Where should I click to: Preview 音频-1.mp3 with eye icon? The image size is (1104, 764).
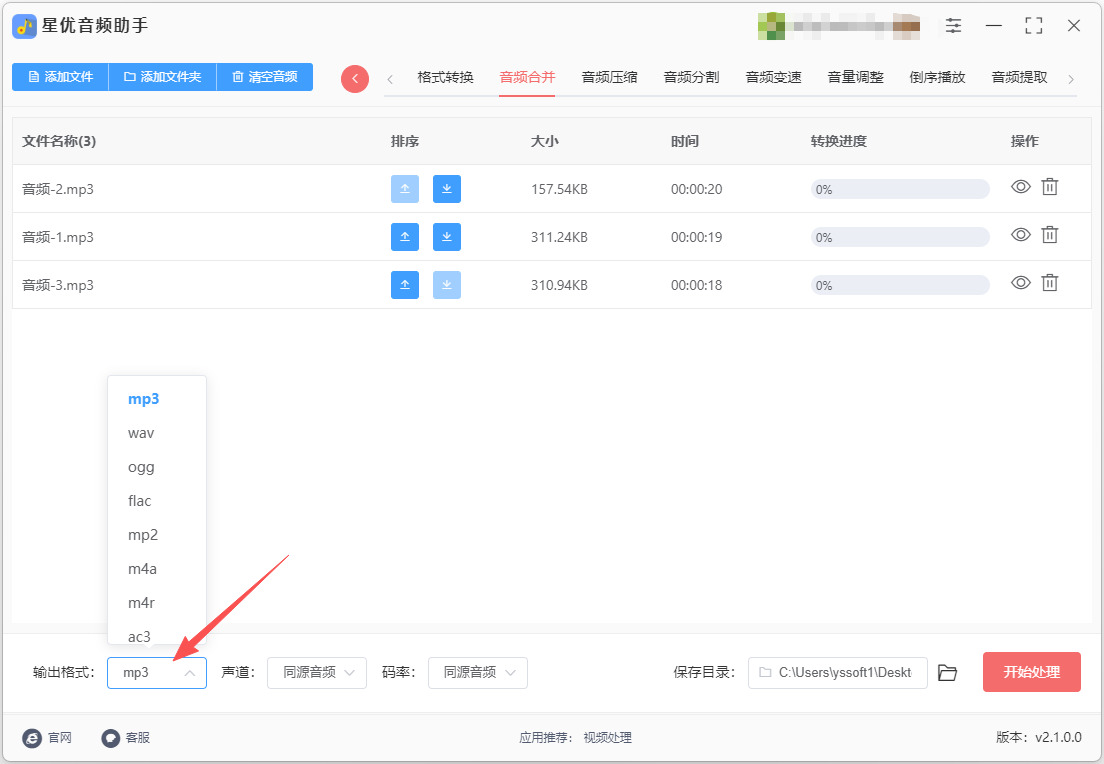coord(1020,234)
